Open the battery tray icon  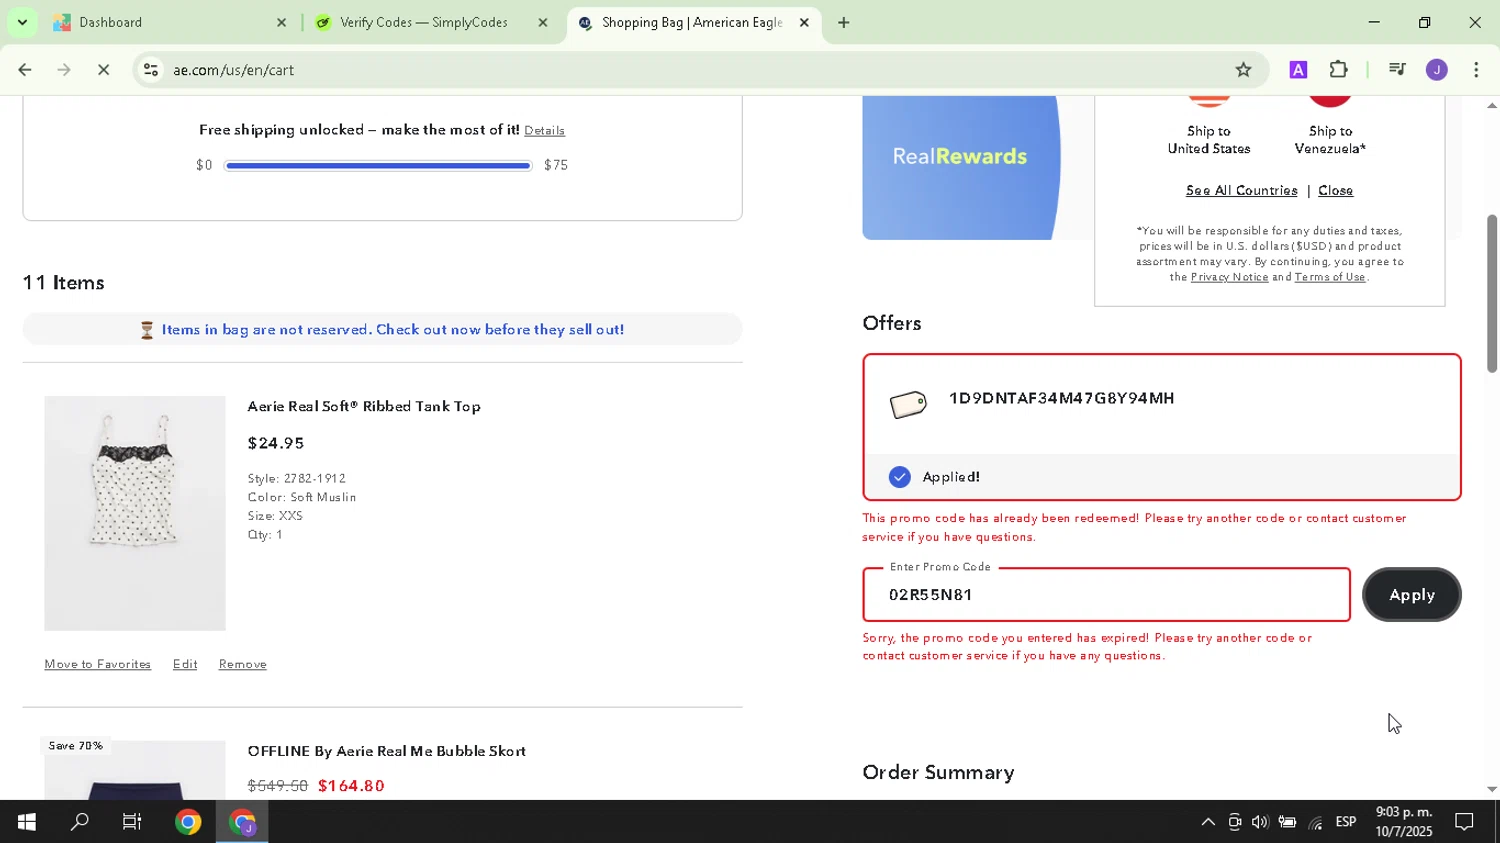point(1288,822)
